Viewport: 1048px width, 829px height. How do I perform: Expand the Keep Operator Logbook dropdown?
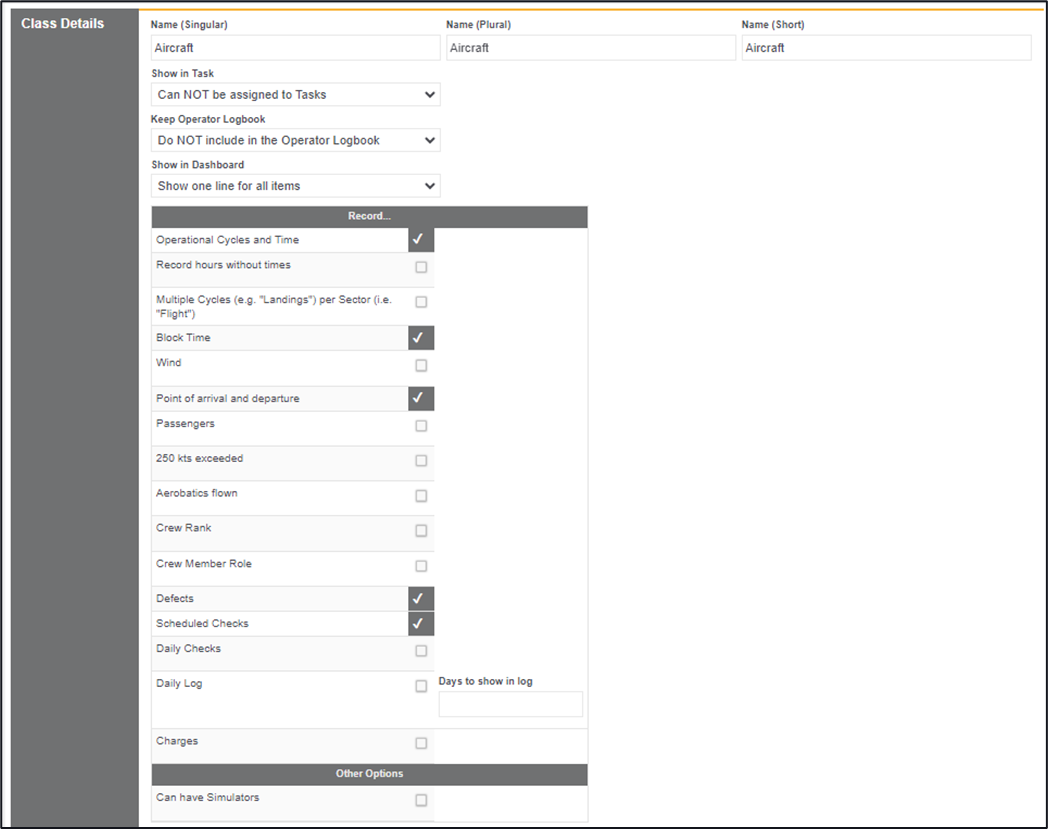[296, 141]
